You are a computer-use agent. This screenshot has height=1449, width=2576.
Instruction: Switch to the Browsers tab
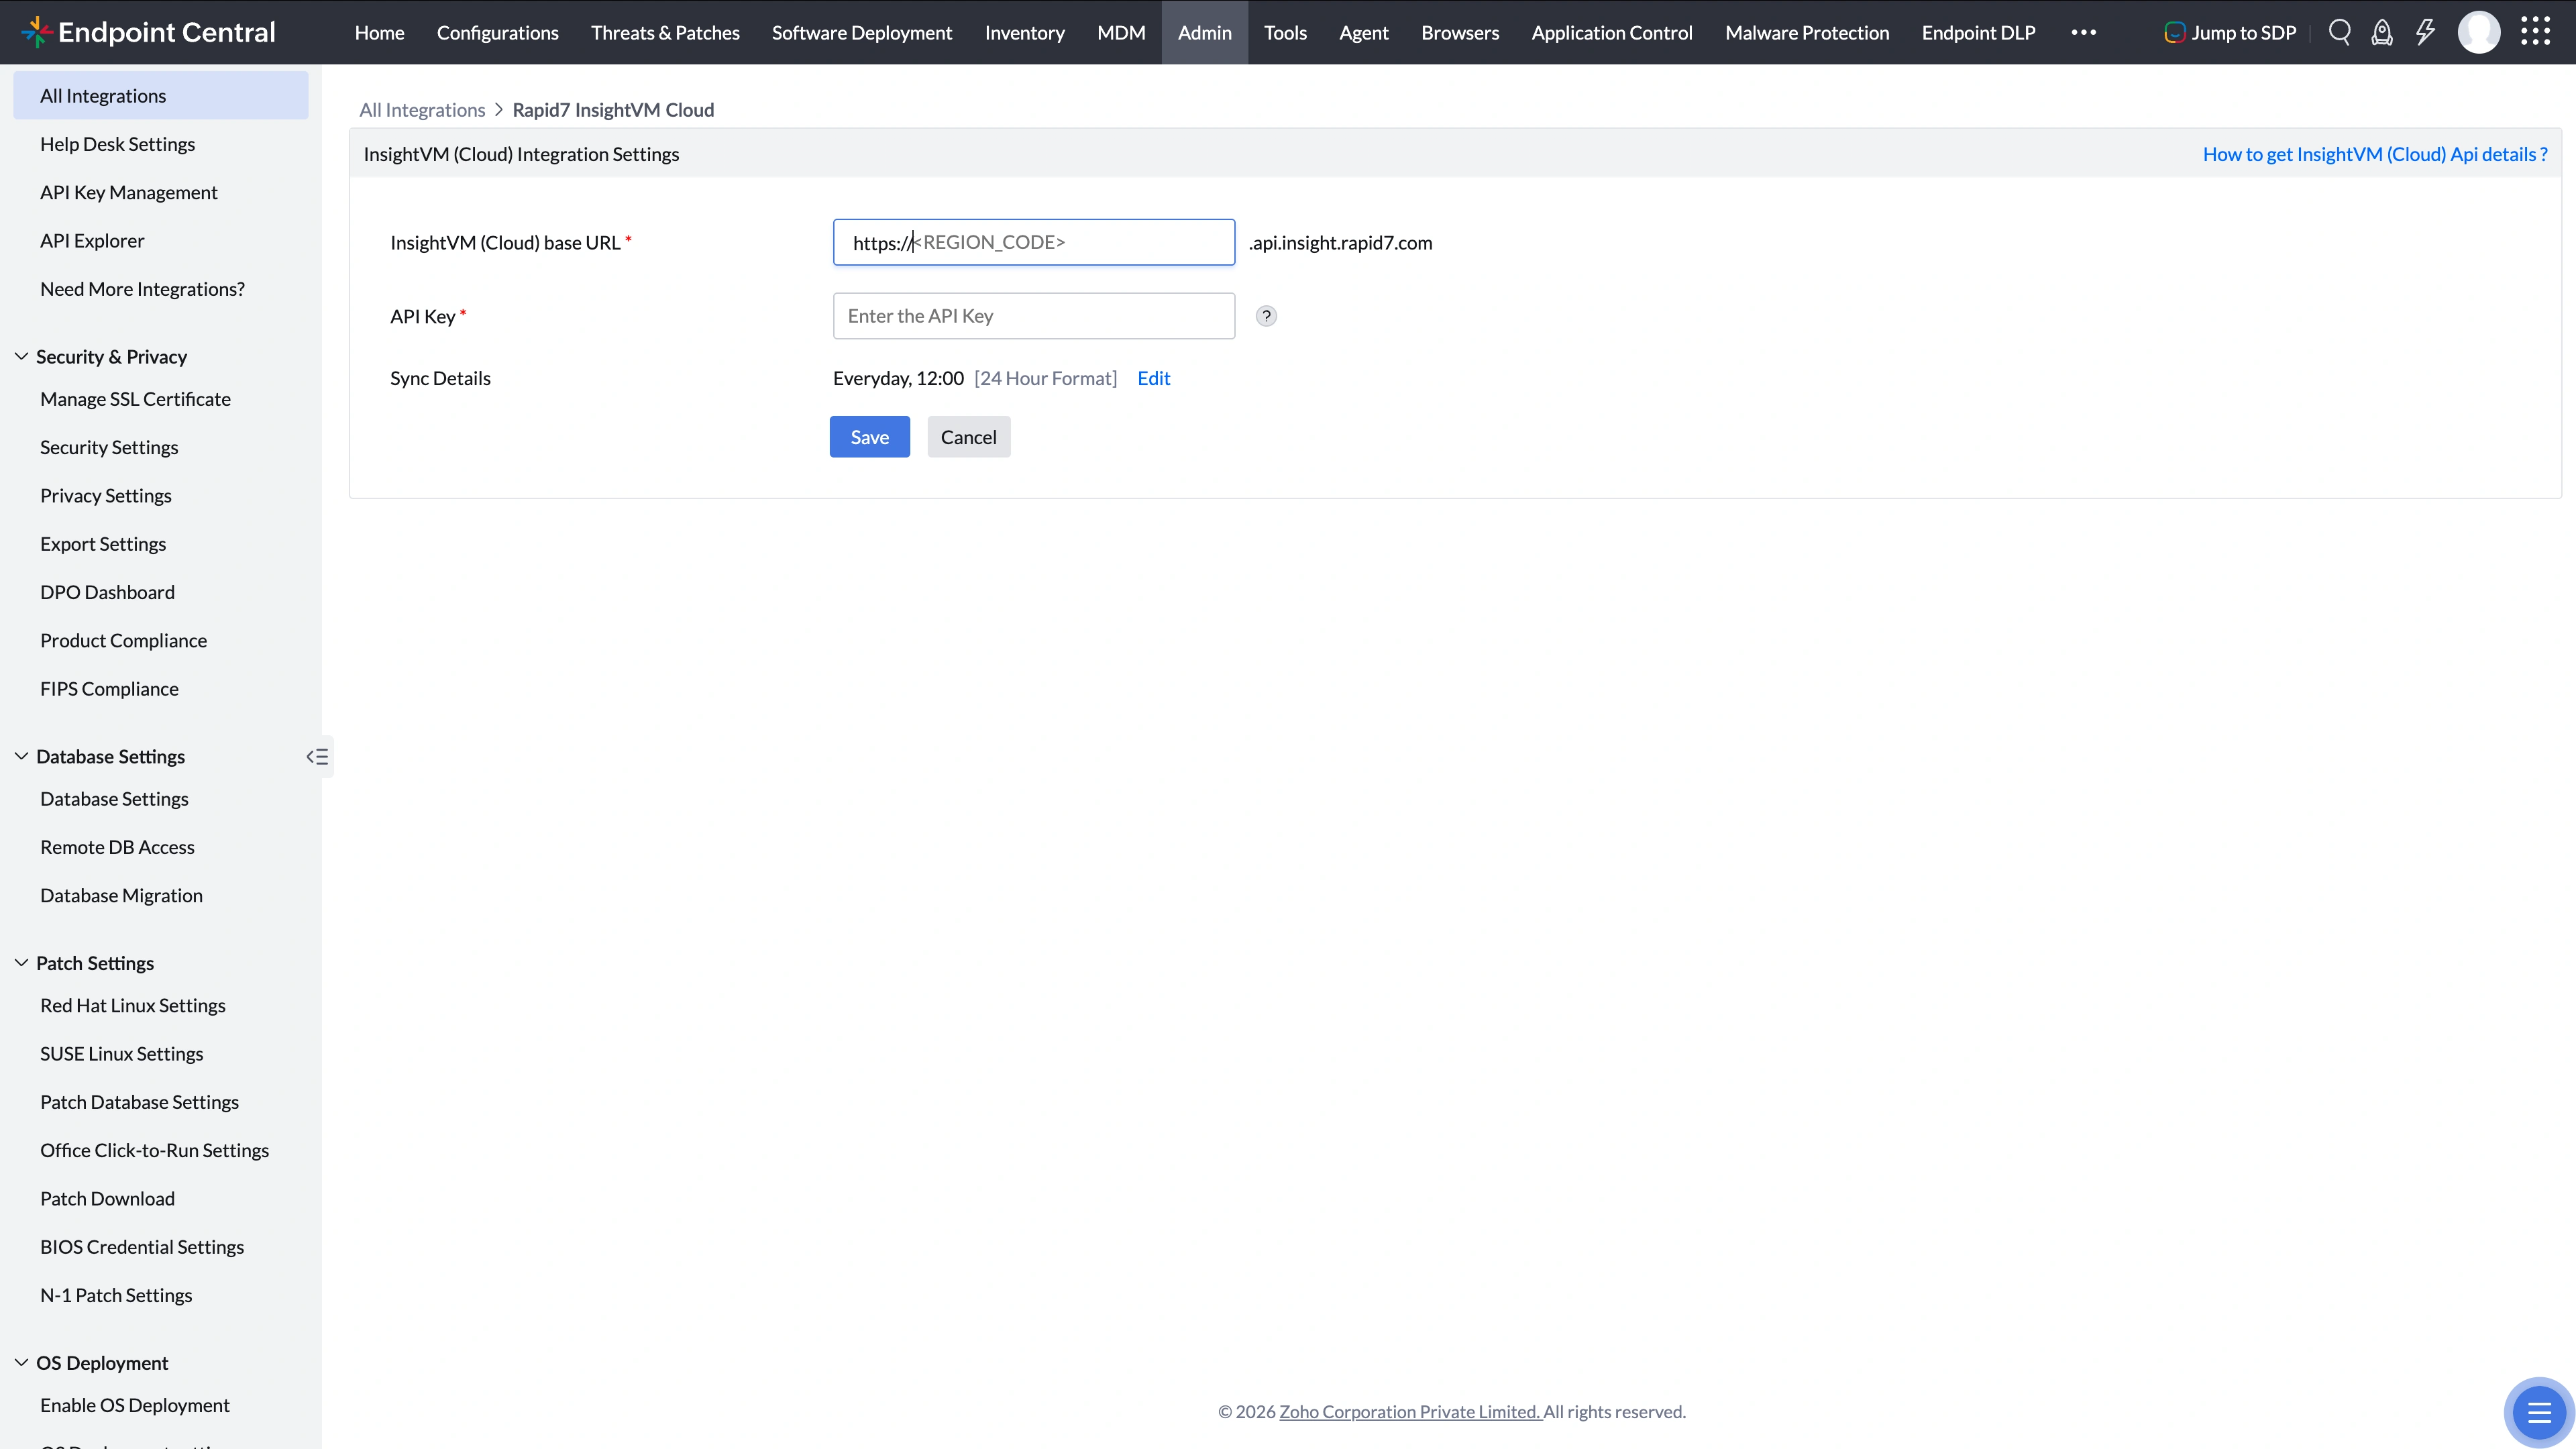click(1460, 32)
